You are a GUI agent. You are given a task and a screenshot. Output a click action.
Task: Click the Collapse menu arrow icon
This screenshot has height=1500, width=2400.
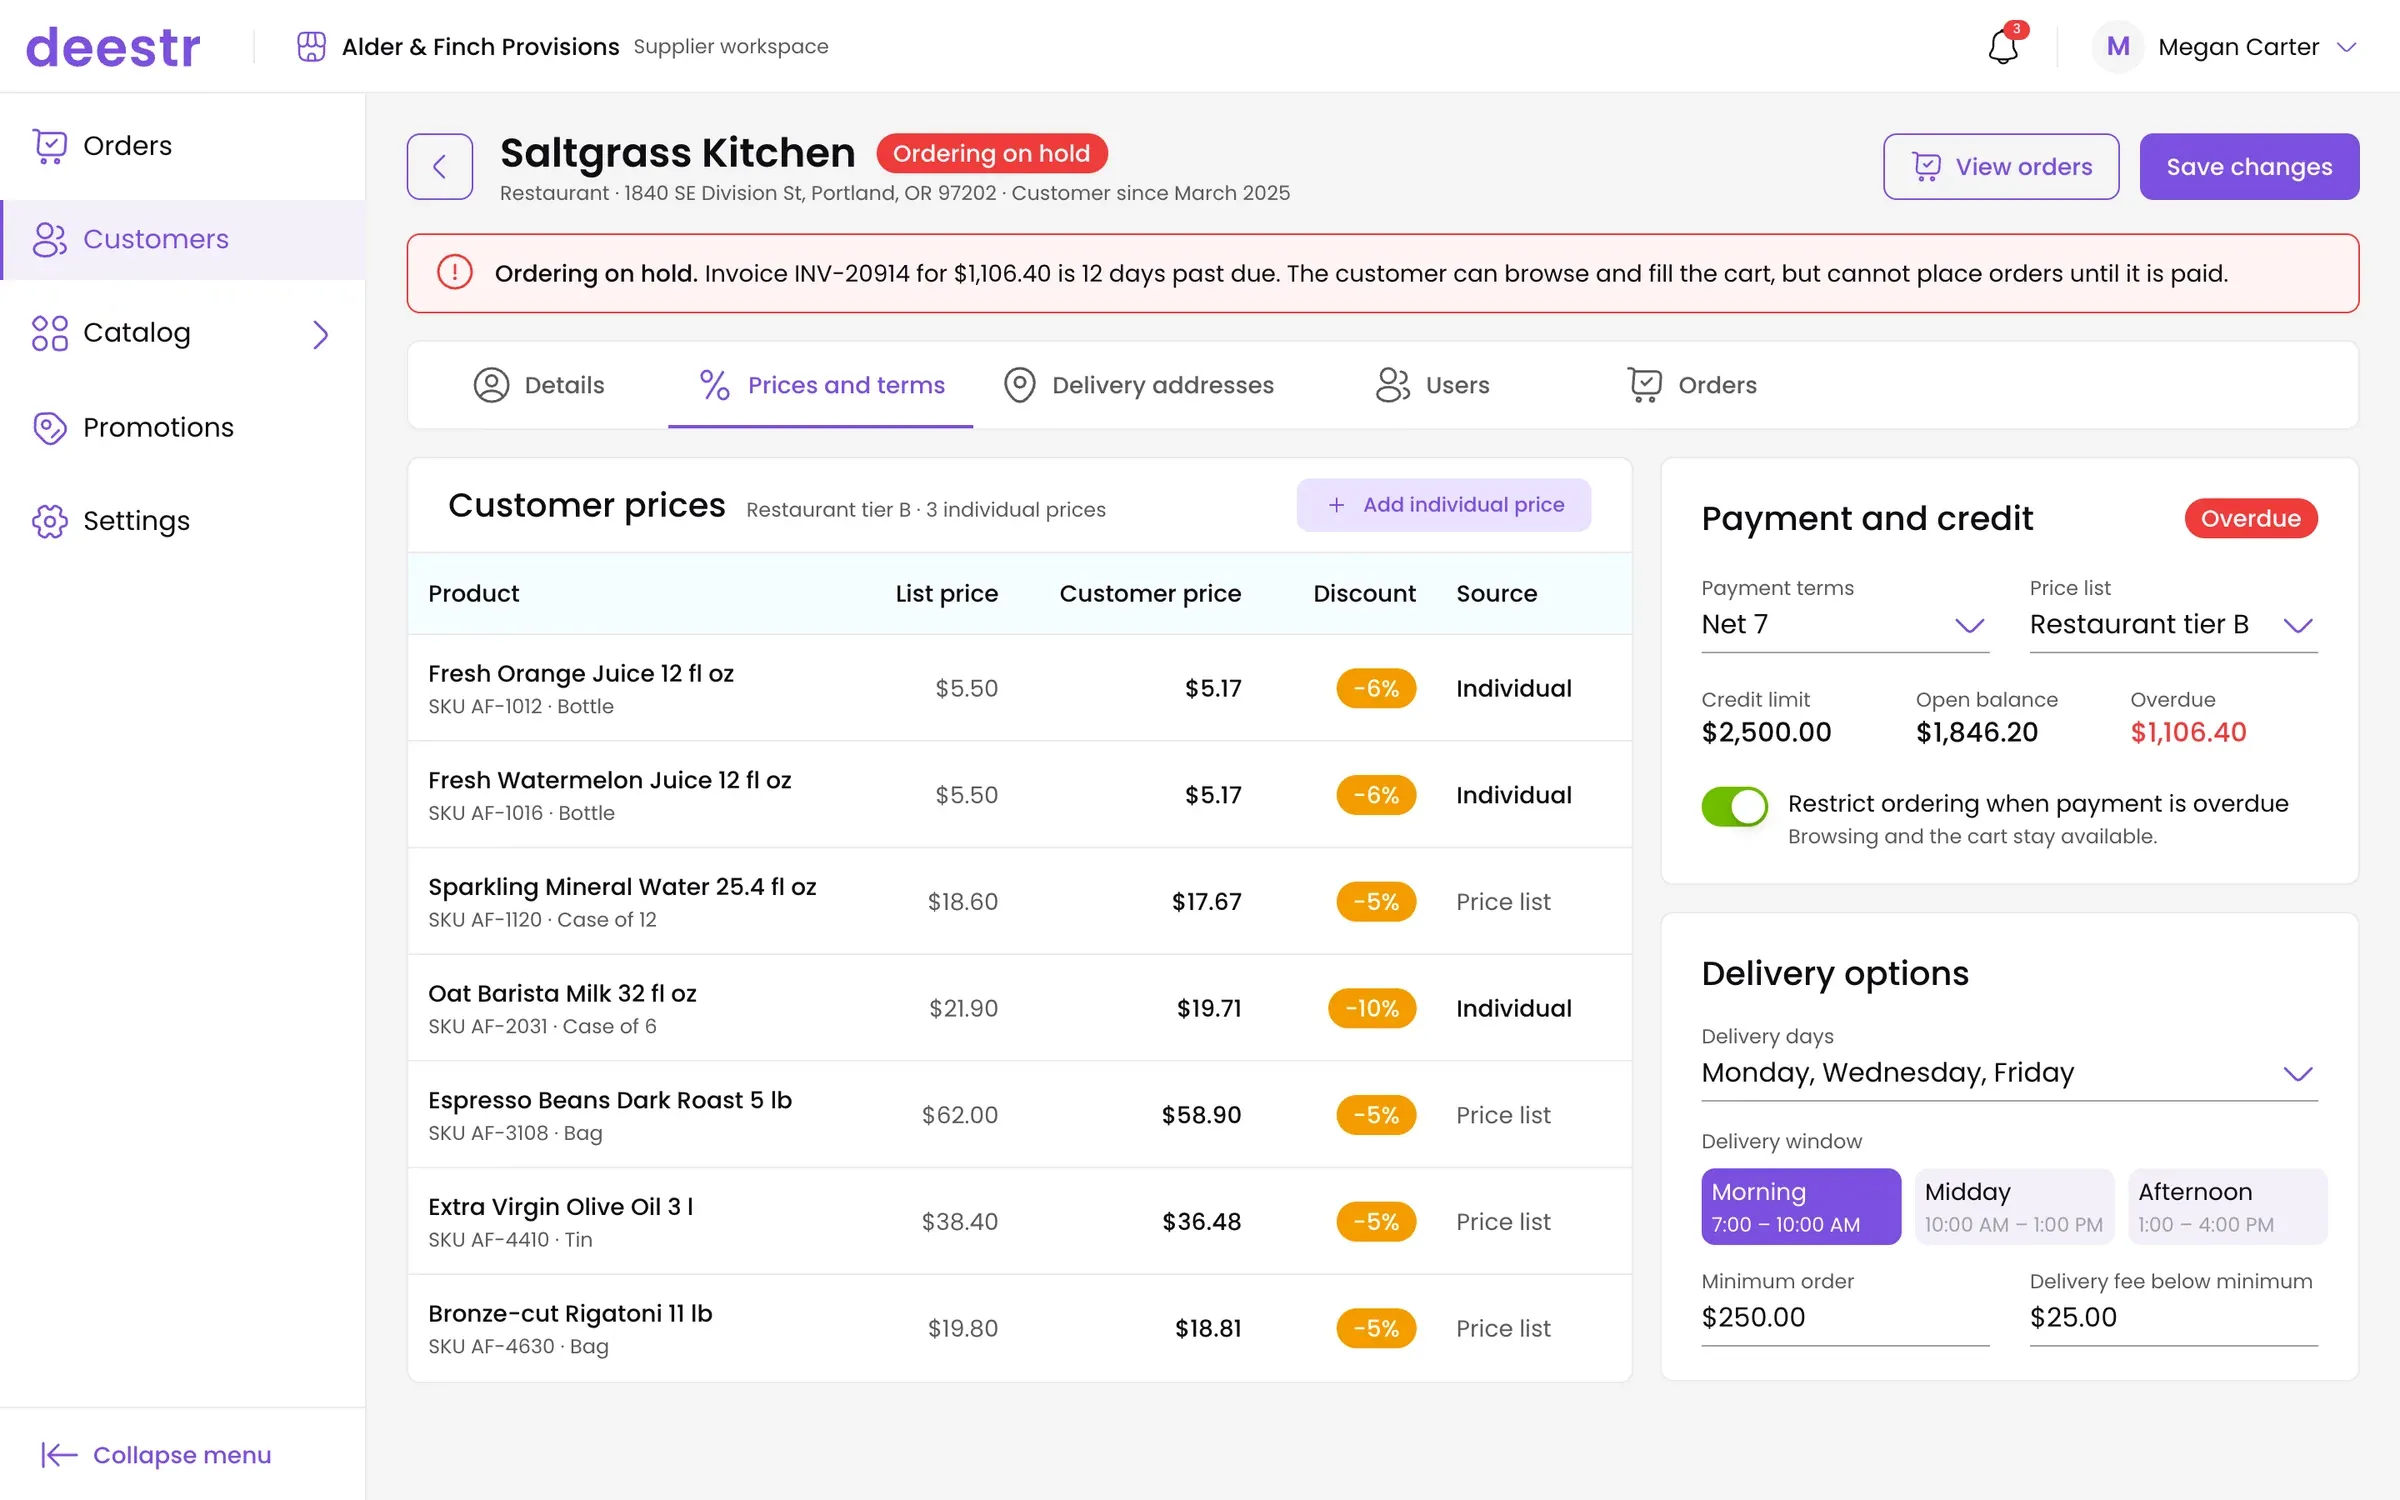point(59,1455)
